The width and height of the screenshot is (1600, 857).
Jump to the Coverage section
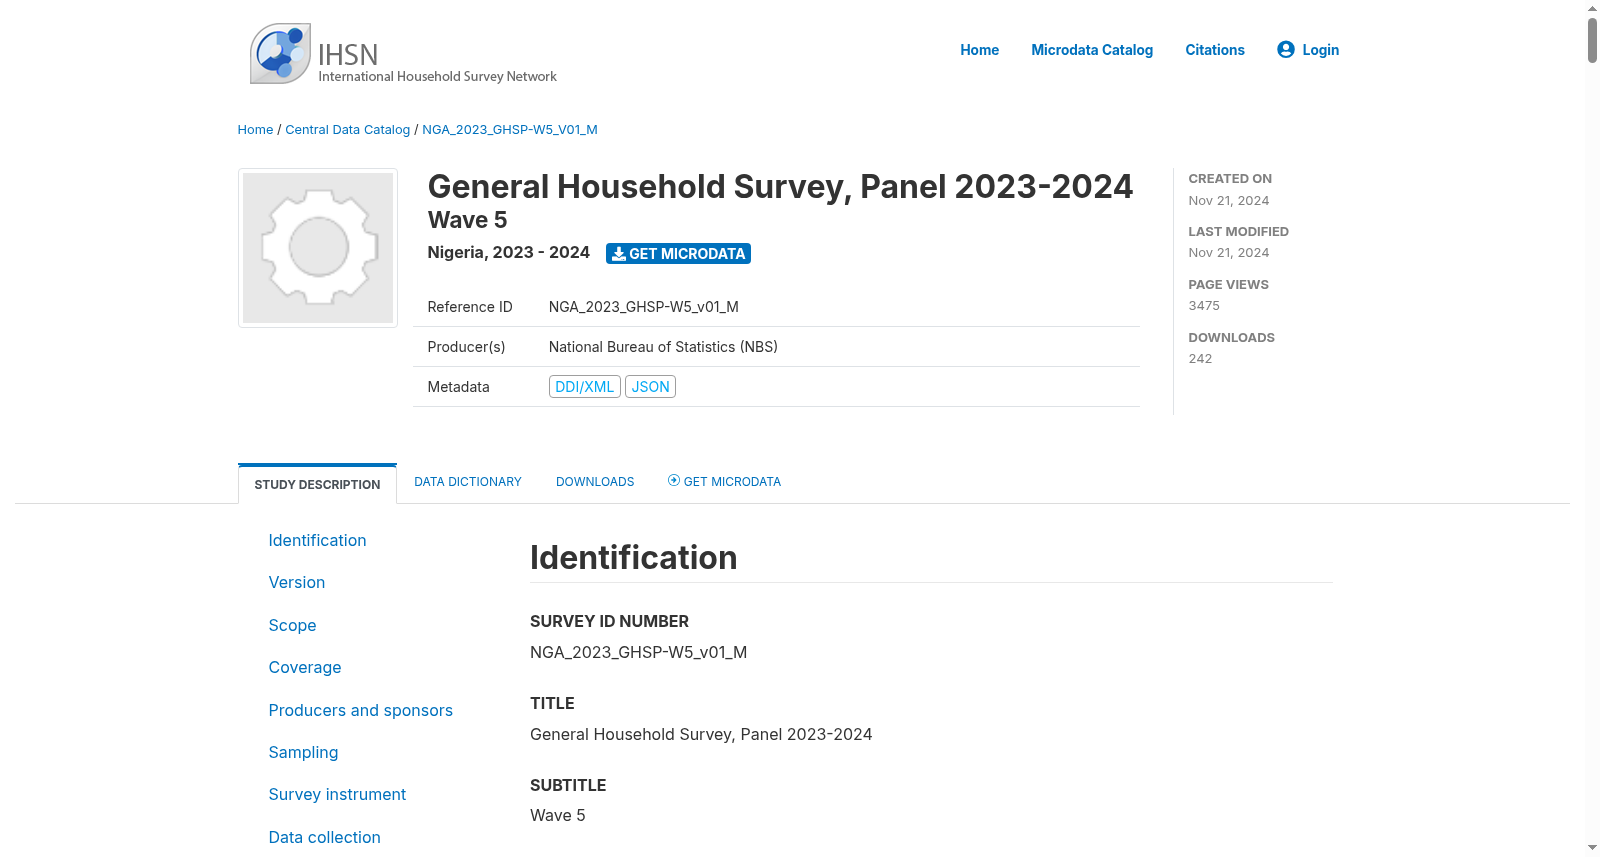pyautogui.click(x=305, y=667)
